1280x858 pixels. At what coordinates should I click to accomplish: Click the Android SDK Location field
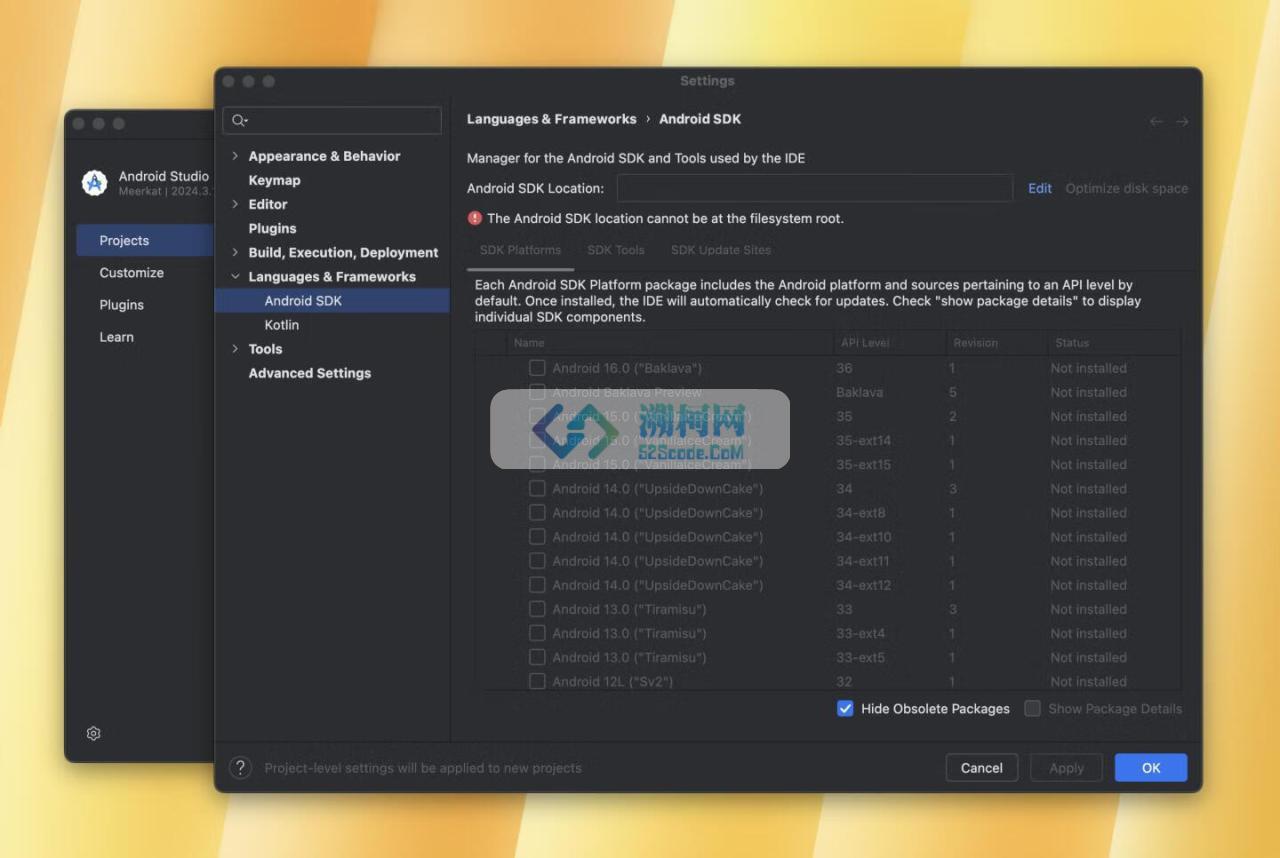tap(815, 188)
